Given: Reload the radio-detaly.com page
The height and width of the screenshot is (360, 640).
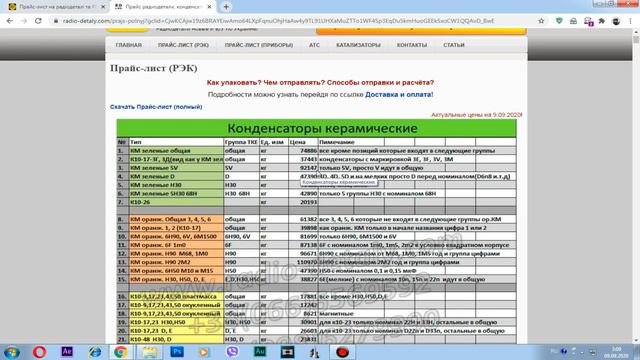Looking at the screenshot, I should (x=38, y=21).
